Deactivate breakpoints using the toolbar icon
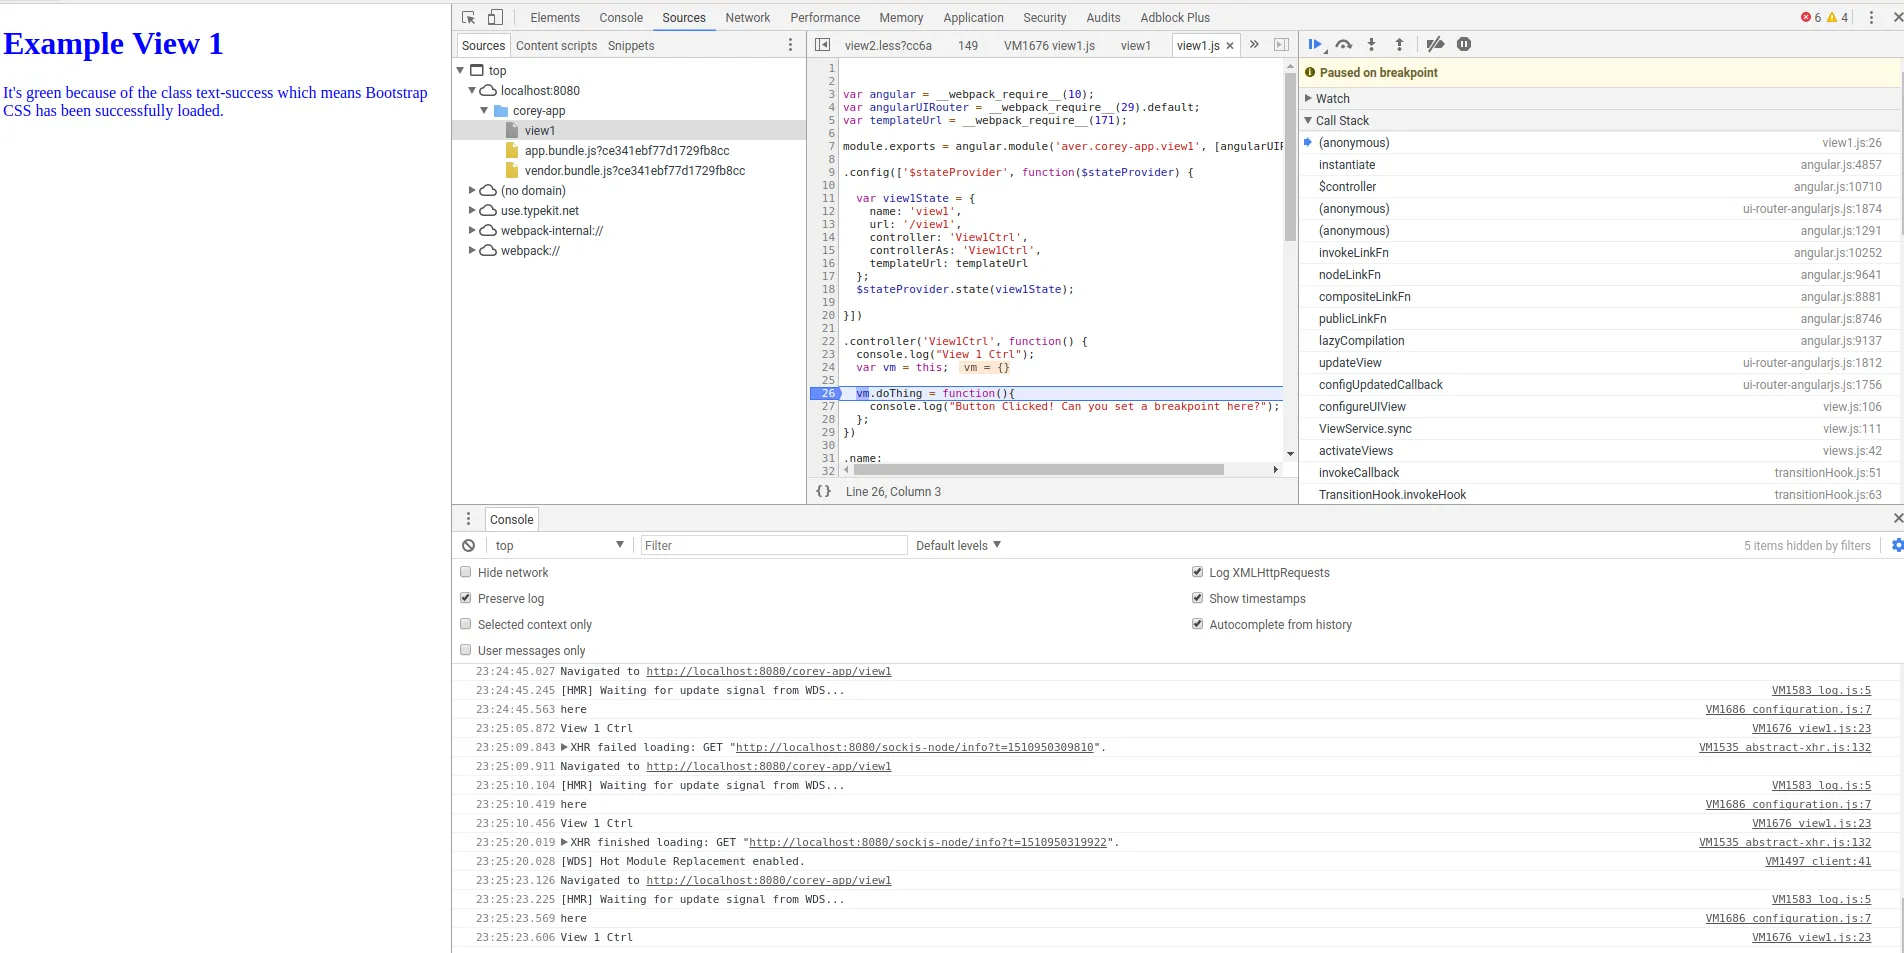 (1435, 45)
